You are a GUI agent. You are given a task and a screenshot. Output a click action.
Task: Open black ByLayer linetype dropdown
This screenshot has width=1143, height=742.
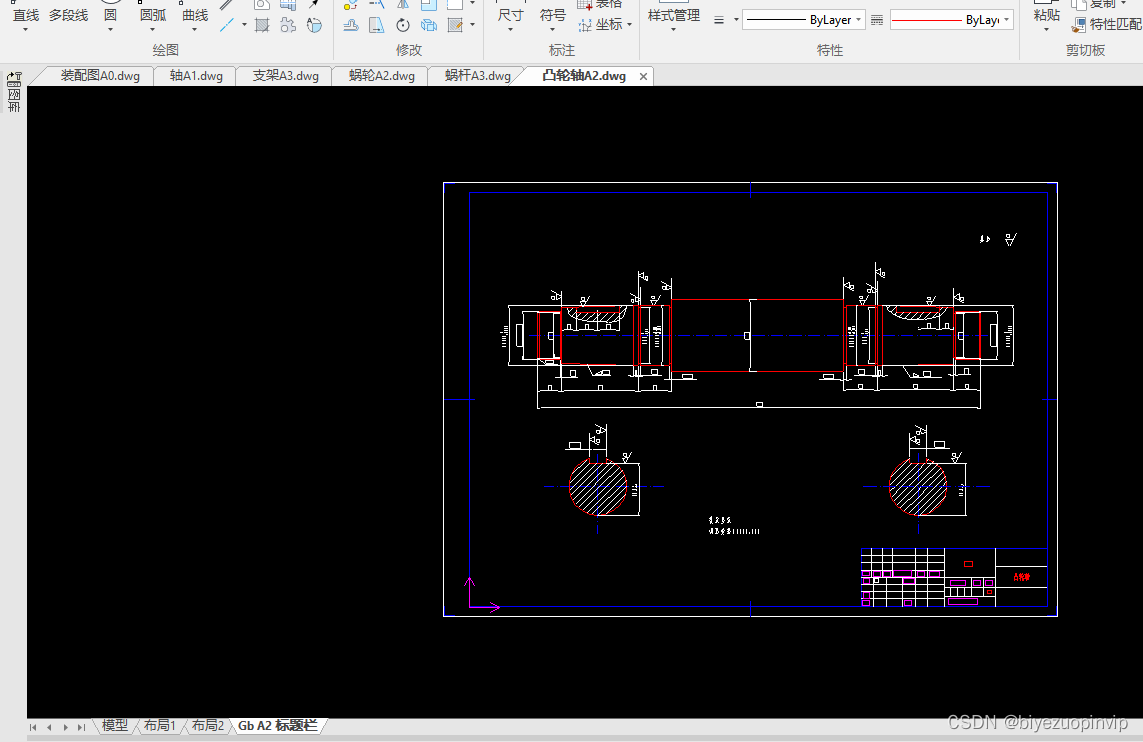click(804, 20)
